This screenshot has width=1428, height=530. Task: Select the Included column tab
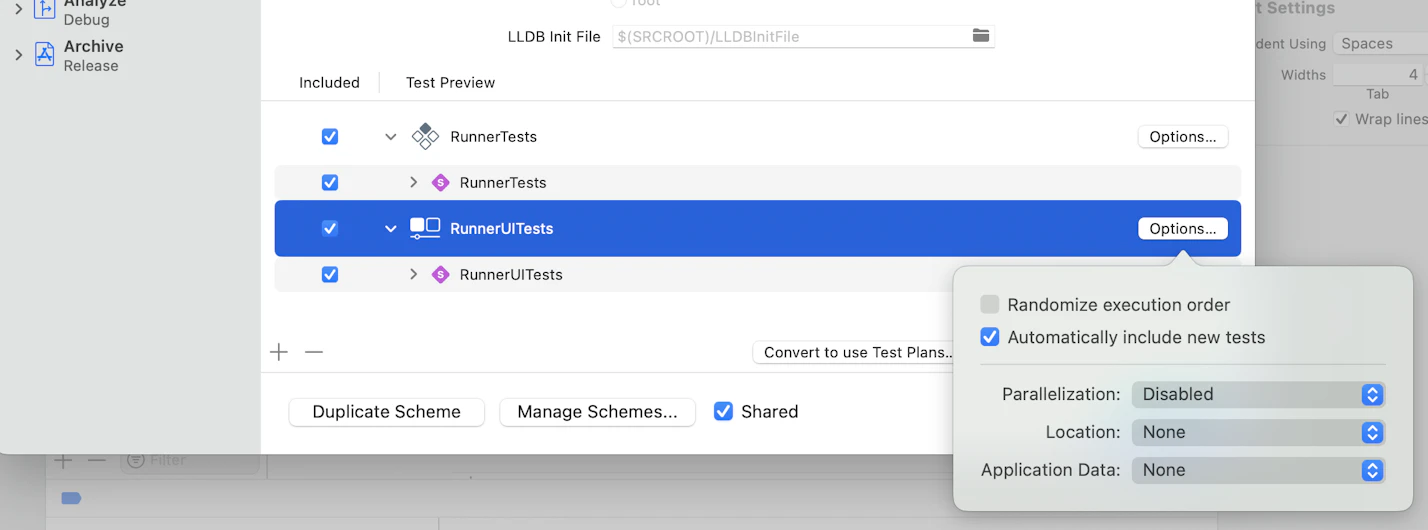tap(329, 83)
